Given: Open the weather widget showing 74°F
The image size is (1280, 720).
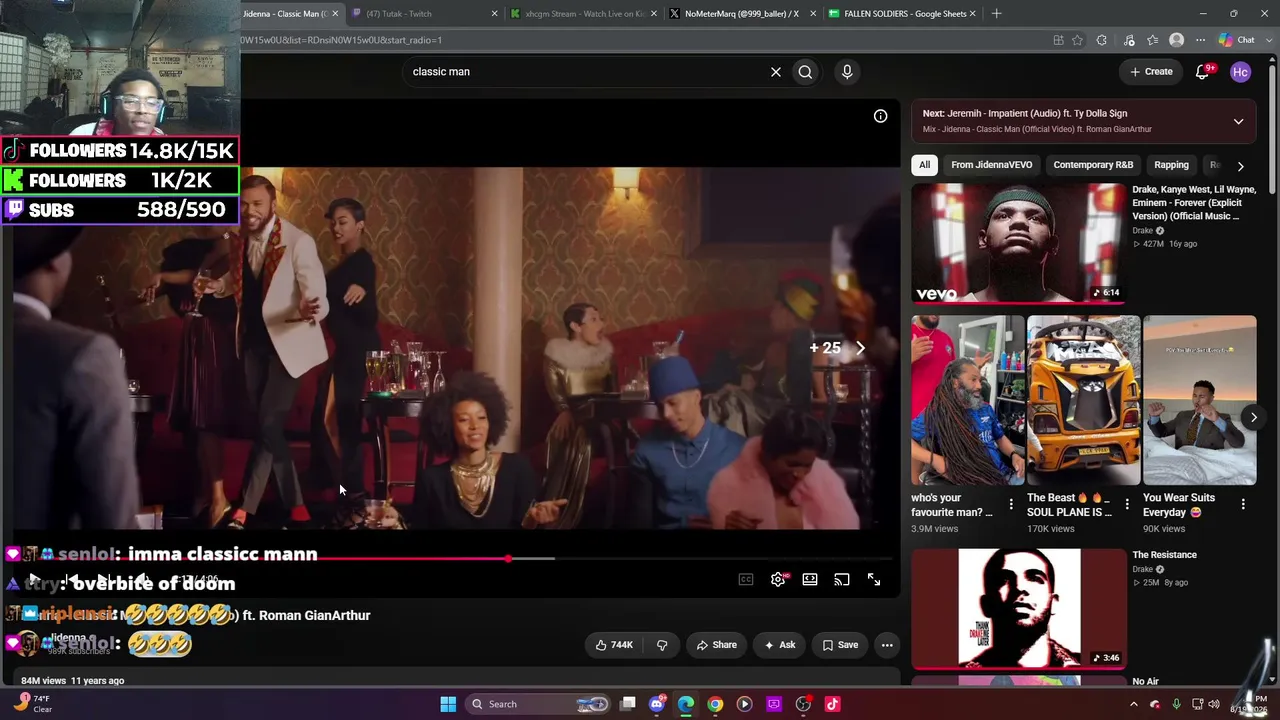Looking at the screenshot, I should (x=32, y=704).
